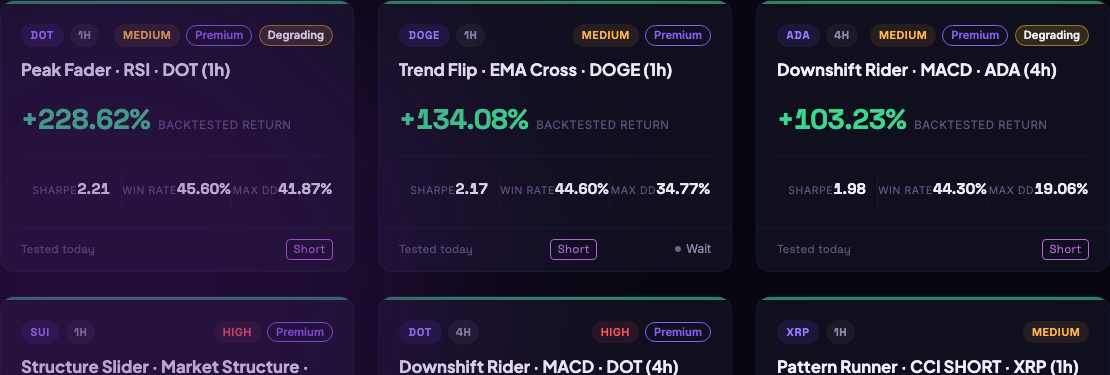Viewport: 1110px width, 375px height.
Task: Click the Short badge on Trend Flip card
Action: point(573,249)
